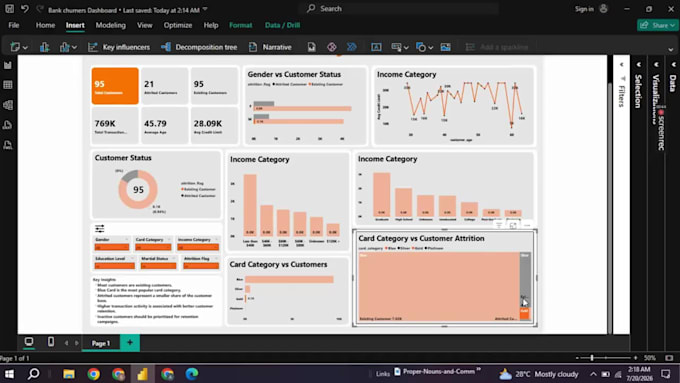The height and width of the screenshot is (383, 680).
Task: Click the Fit to page icon
Action: pyautogui.click(x=669, y=358)
